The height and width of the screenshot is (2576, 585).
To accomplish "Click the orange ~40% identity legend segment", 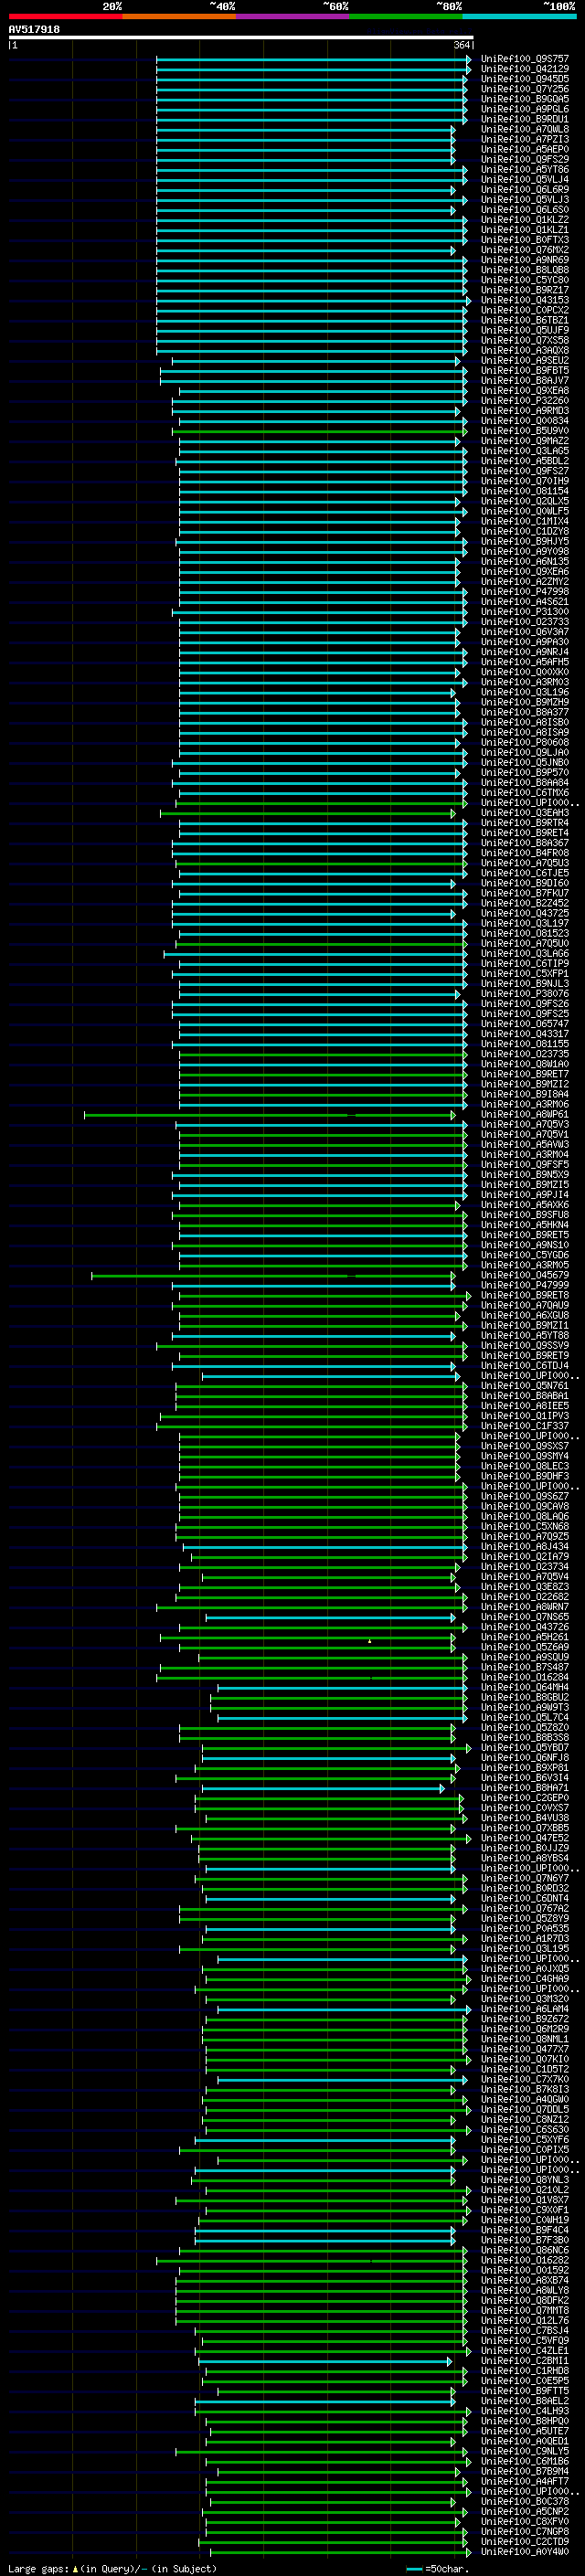I will [x=179, y=16].
